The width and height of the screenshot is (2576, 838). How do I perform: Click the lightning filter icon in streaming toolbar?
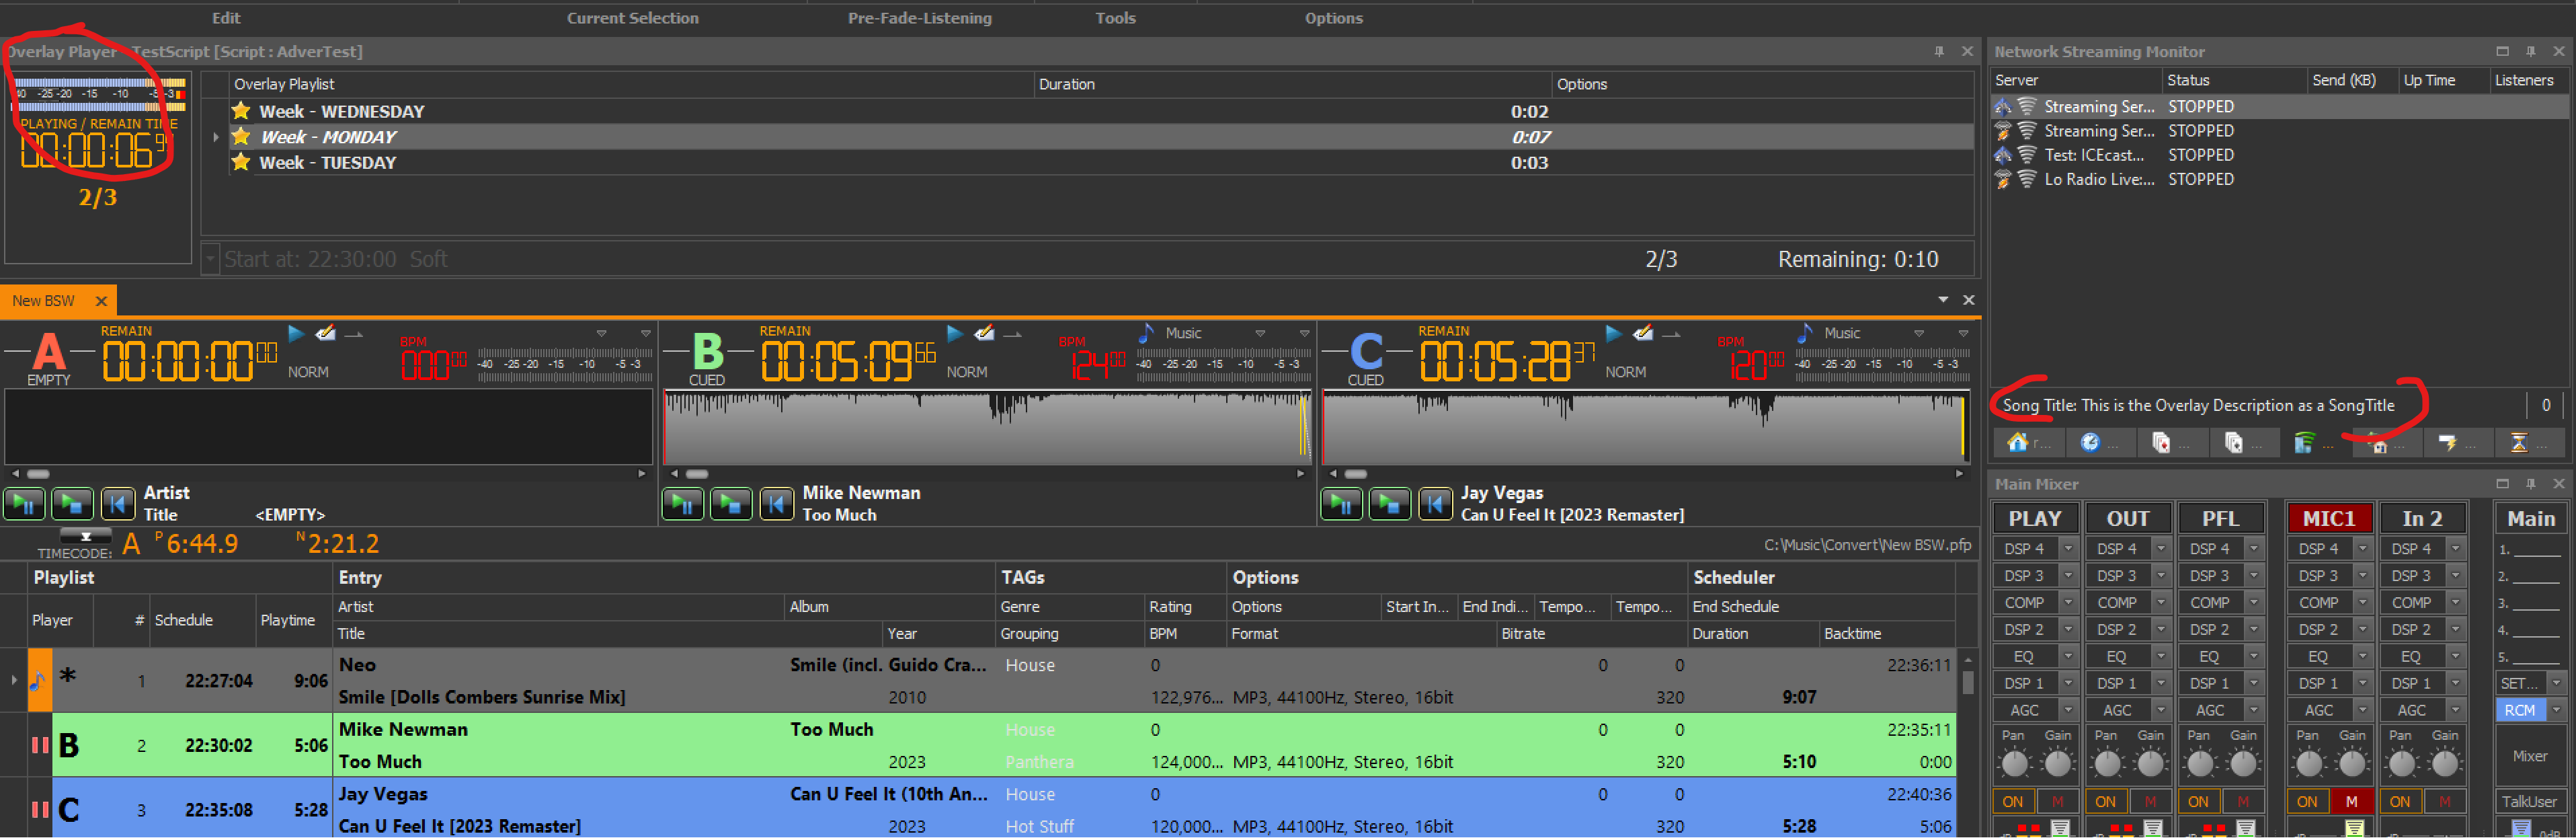point(2446,442)
